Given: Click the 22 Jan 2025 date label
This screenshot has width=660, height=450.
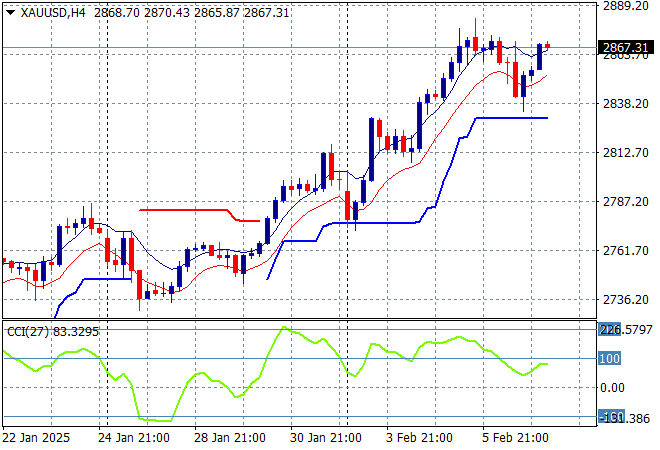Looking at the screenshot, I should click(36, 438).
